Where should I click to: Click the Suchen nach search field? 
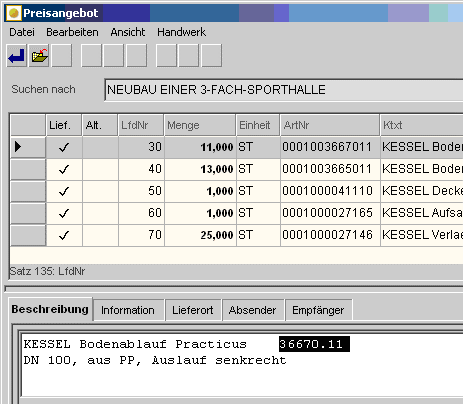284,90
